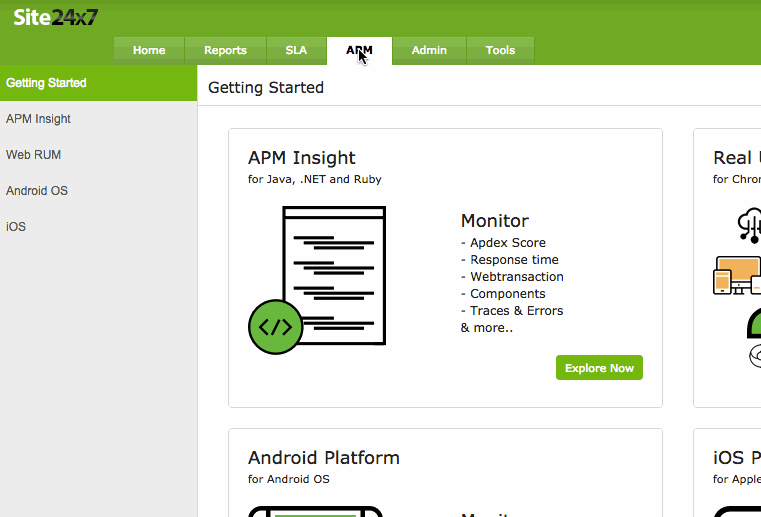Select Android OS in the sidebar
The width and height of the screenshot is (761, 517).
[37, 191]
